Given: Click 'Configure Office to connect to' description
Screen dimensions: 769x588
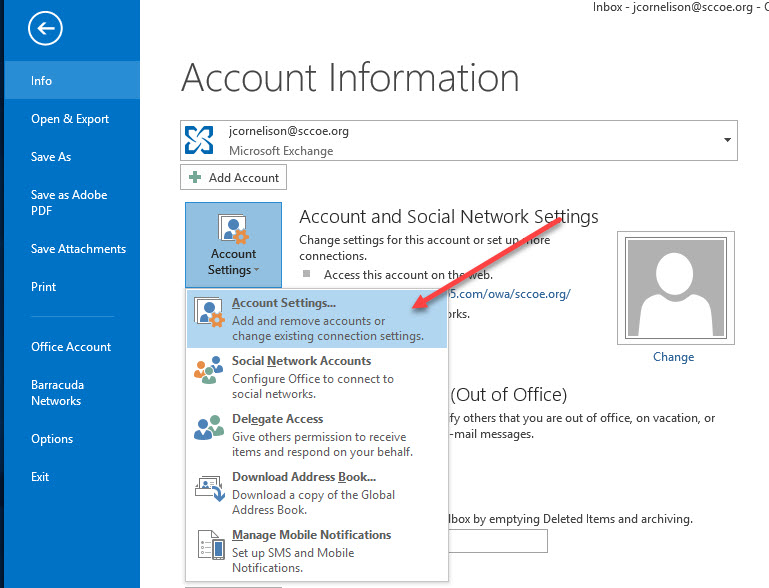Looking at the screenshot, I should coord(313,379).
